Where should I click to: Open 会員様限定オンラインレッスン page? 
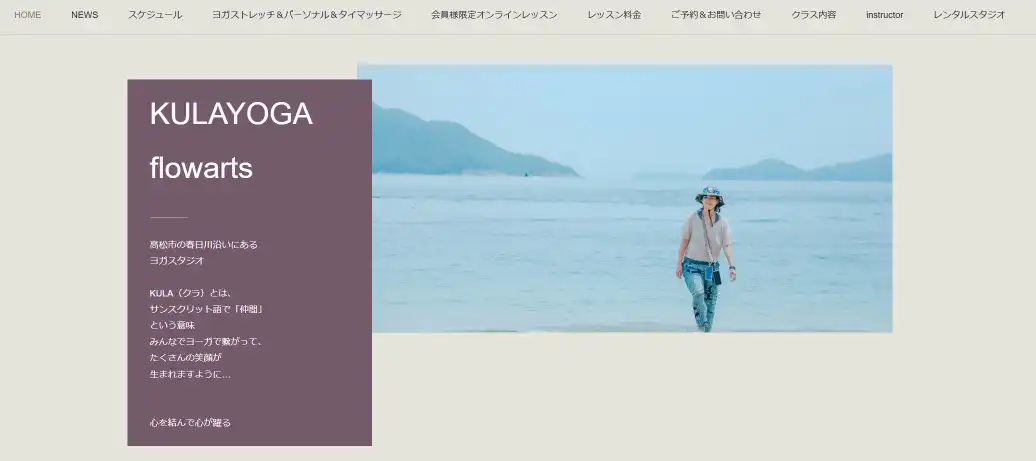494,15
